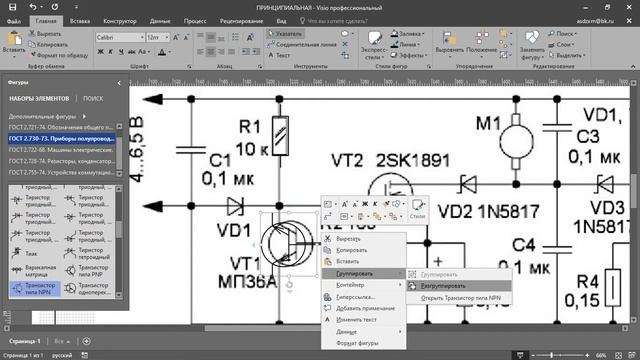Increase font size with larger A icon
Viewport: 640px width, 360px height.
pyautogui.click(x=176, y=37)
